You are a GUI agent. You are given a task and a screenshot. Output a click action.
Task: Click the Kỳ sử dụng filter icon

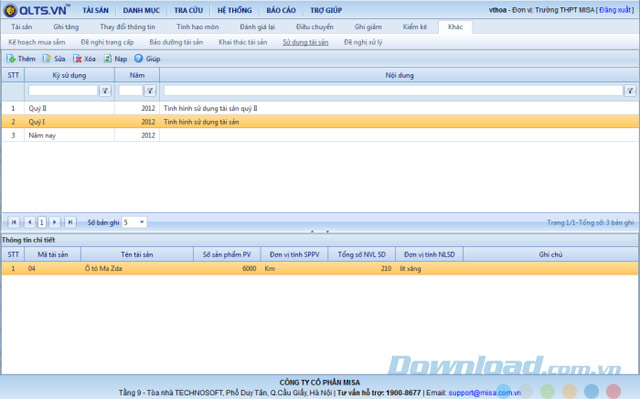(x=105, y=91)
